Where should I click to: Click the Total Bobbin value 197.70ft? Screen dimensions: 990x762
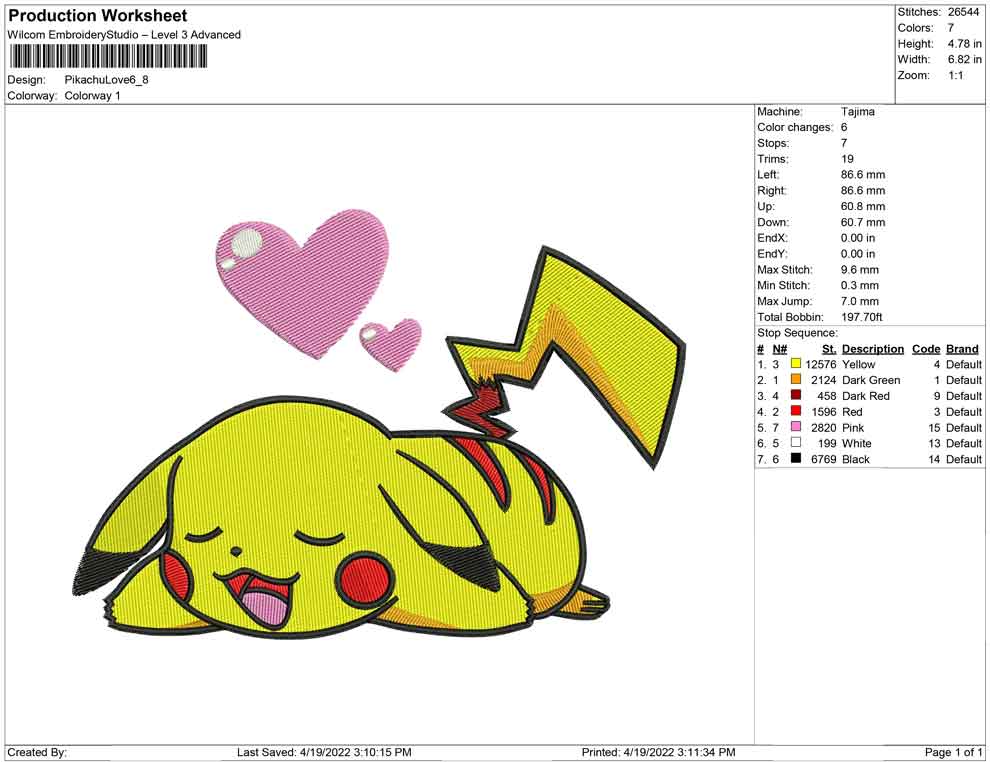coord(861,317)
